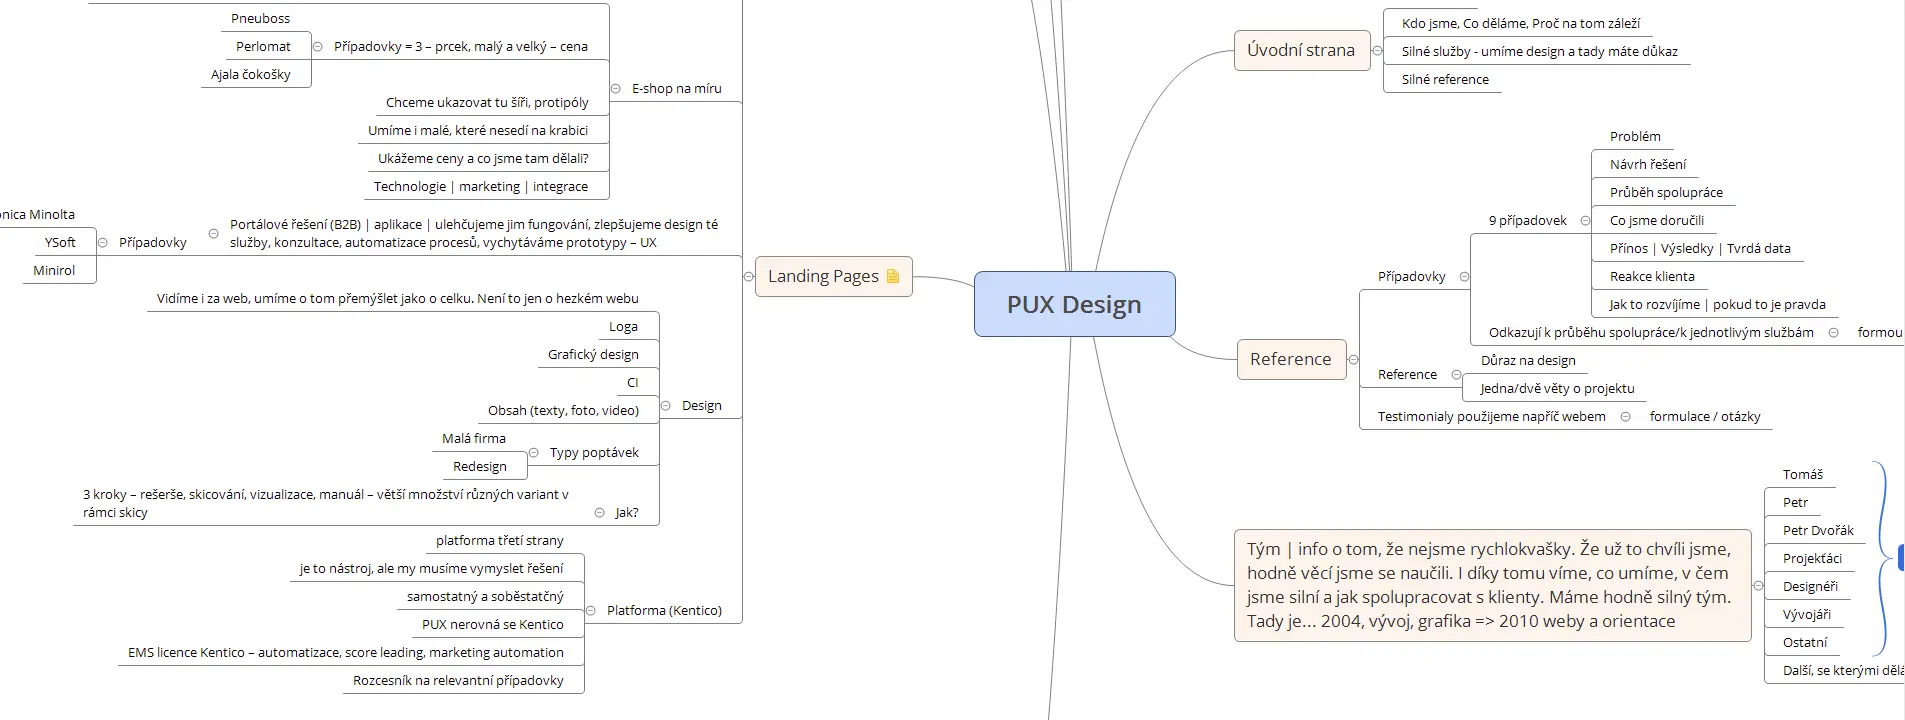Select the PUX nerovná se Kentico node

(492, 625)
